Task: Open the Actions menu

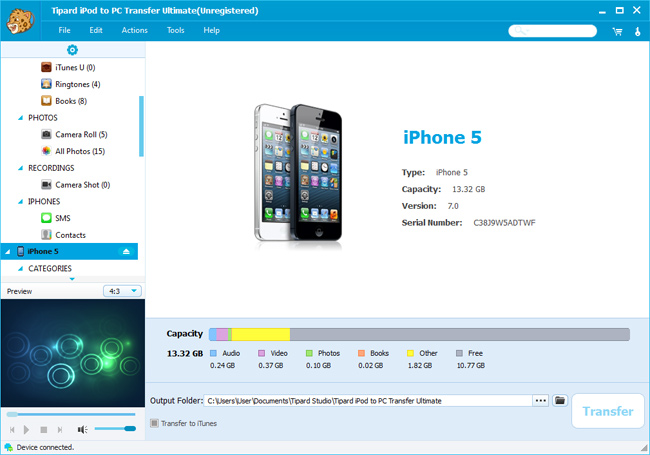Action: (134, 30)
